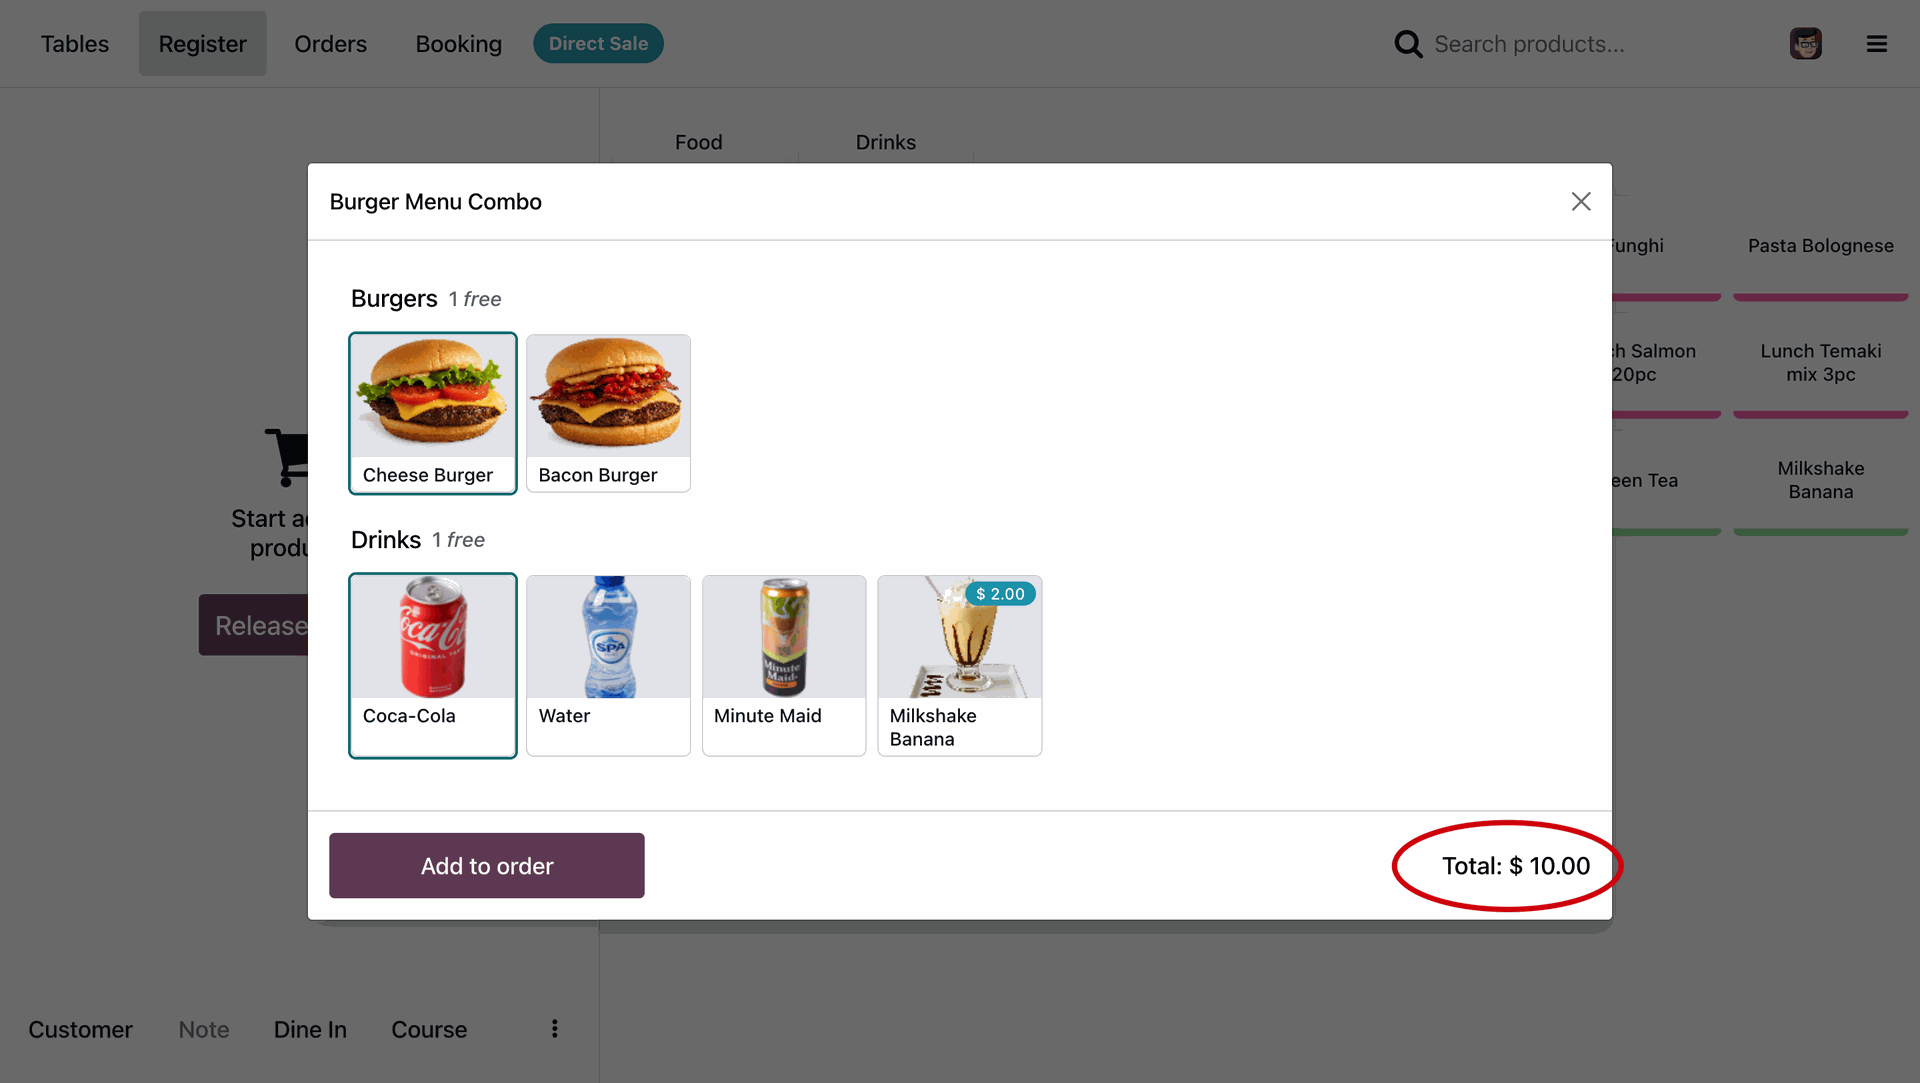Select the Water bottle image
Screen dimensions: 1920x1083
(608, 637)
